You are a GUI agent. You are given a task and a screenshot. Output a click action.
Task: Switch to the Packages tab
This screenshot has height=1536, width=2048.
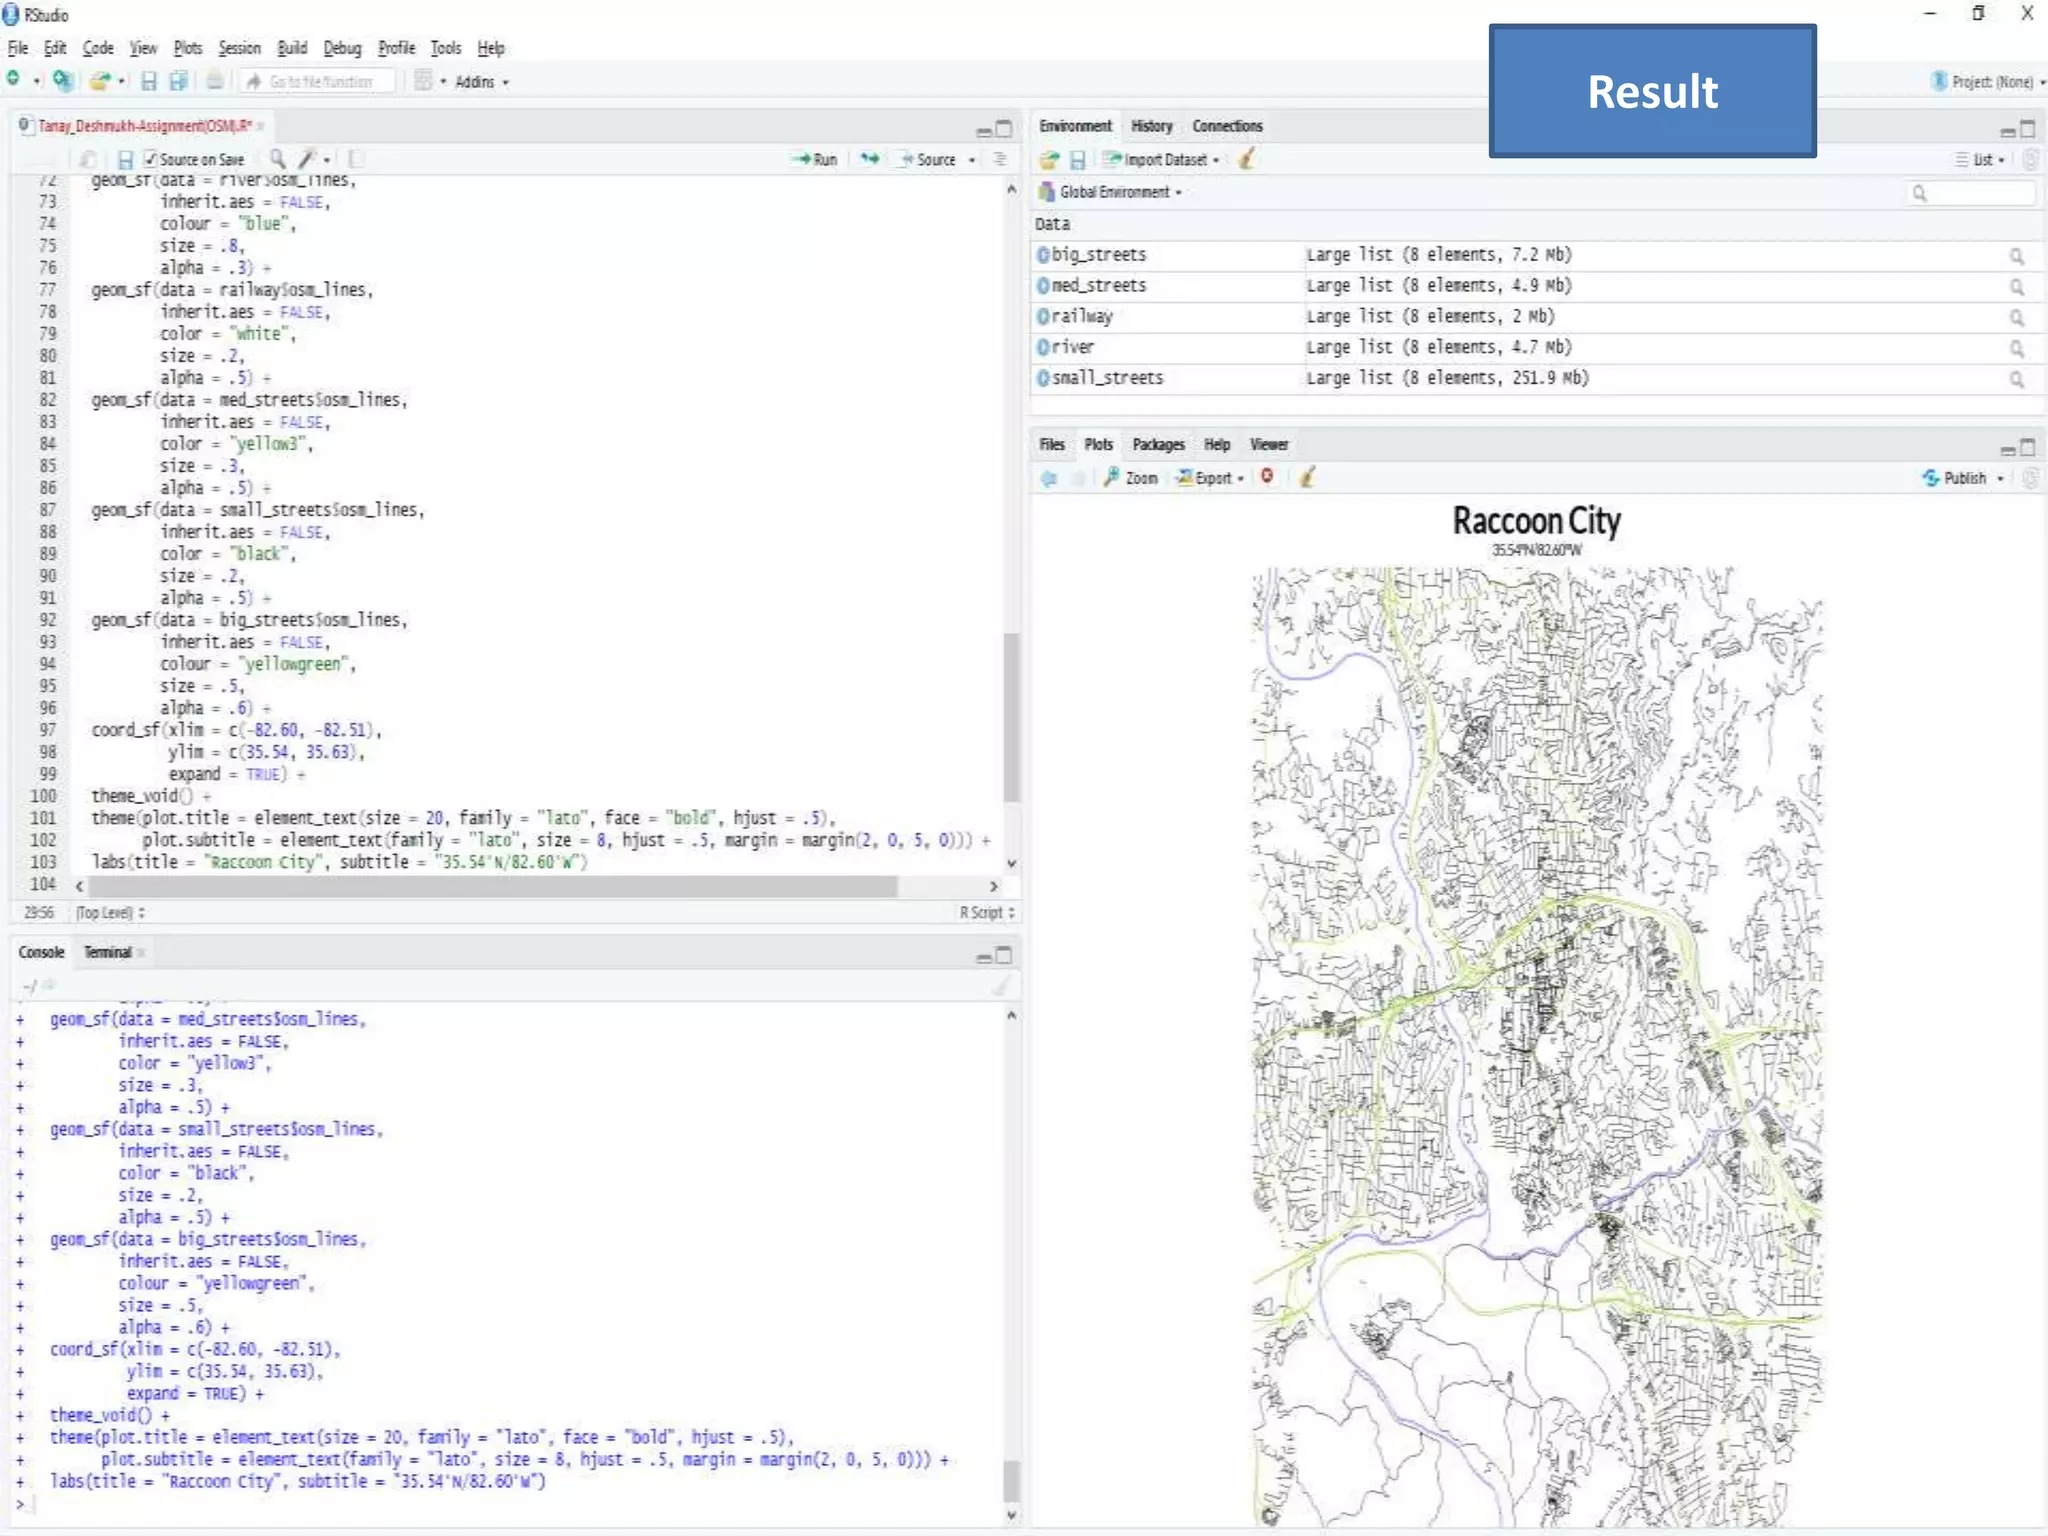click(1157, 444)
